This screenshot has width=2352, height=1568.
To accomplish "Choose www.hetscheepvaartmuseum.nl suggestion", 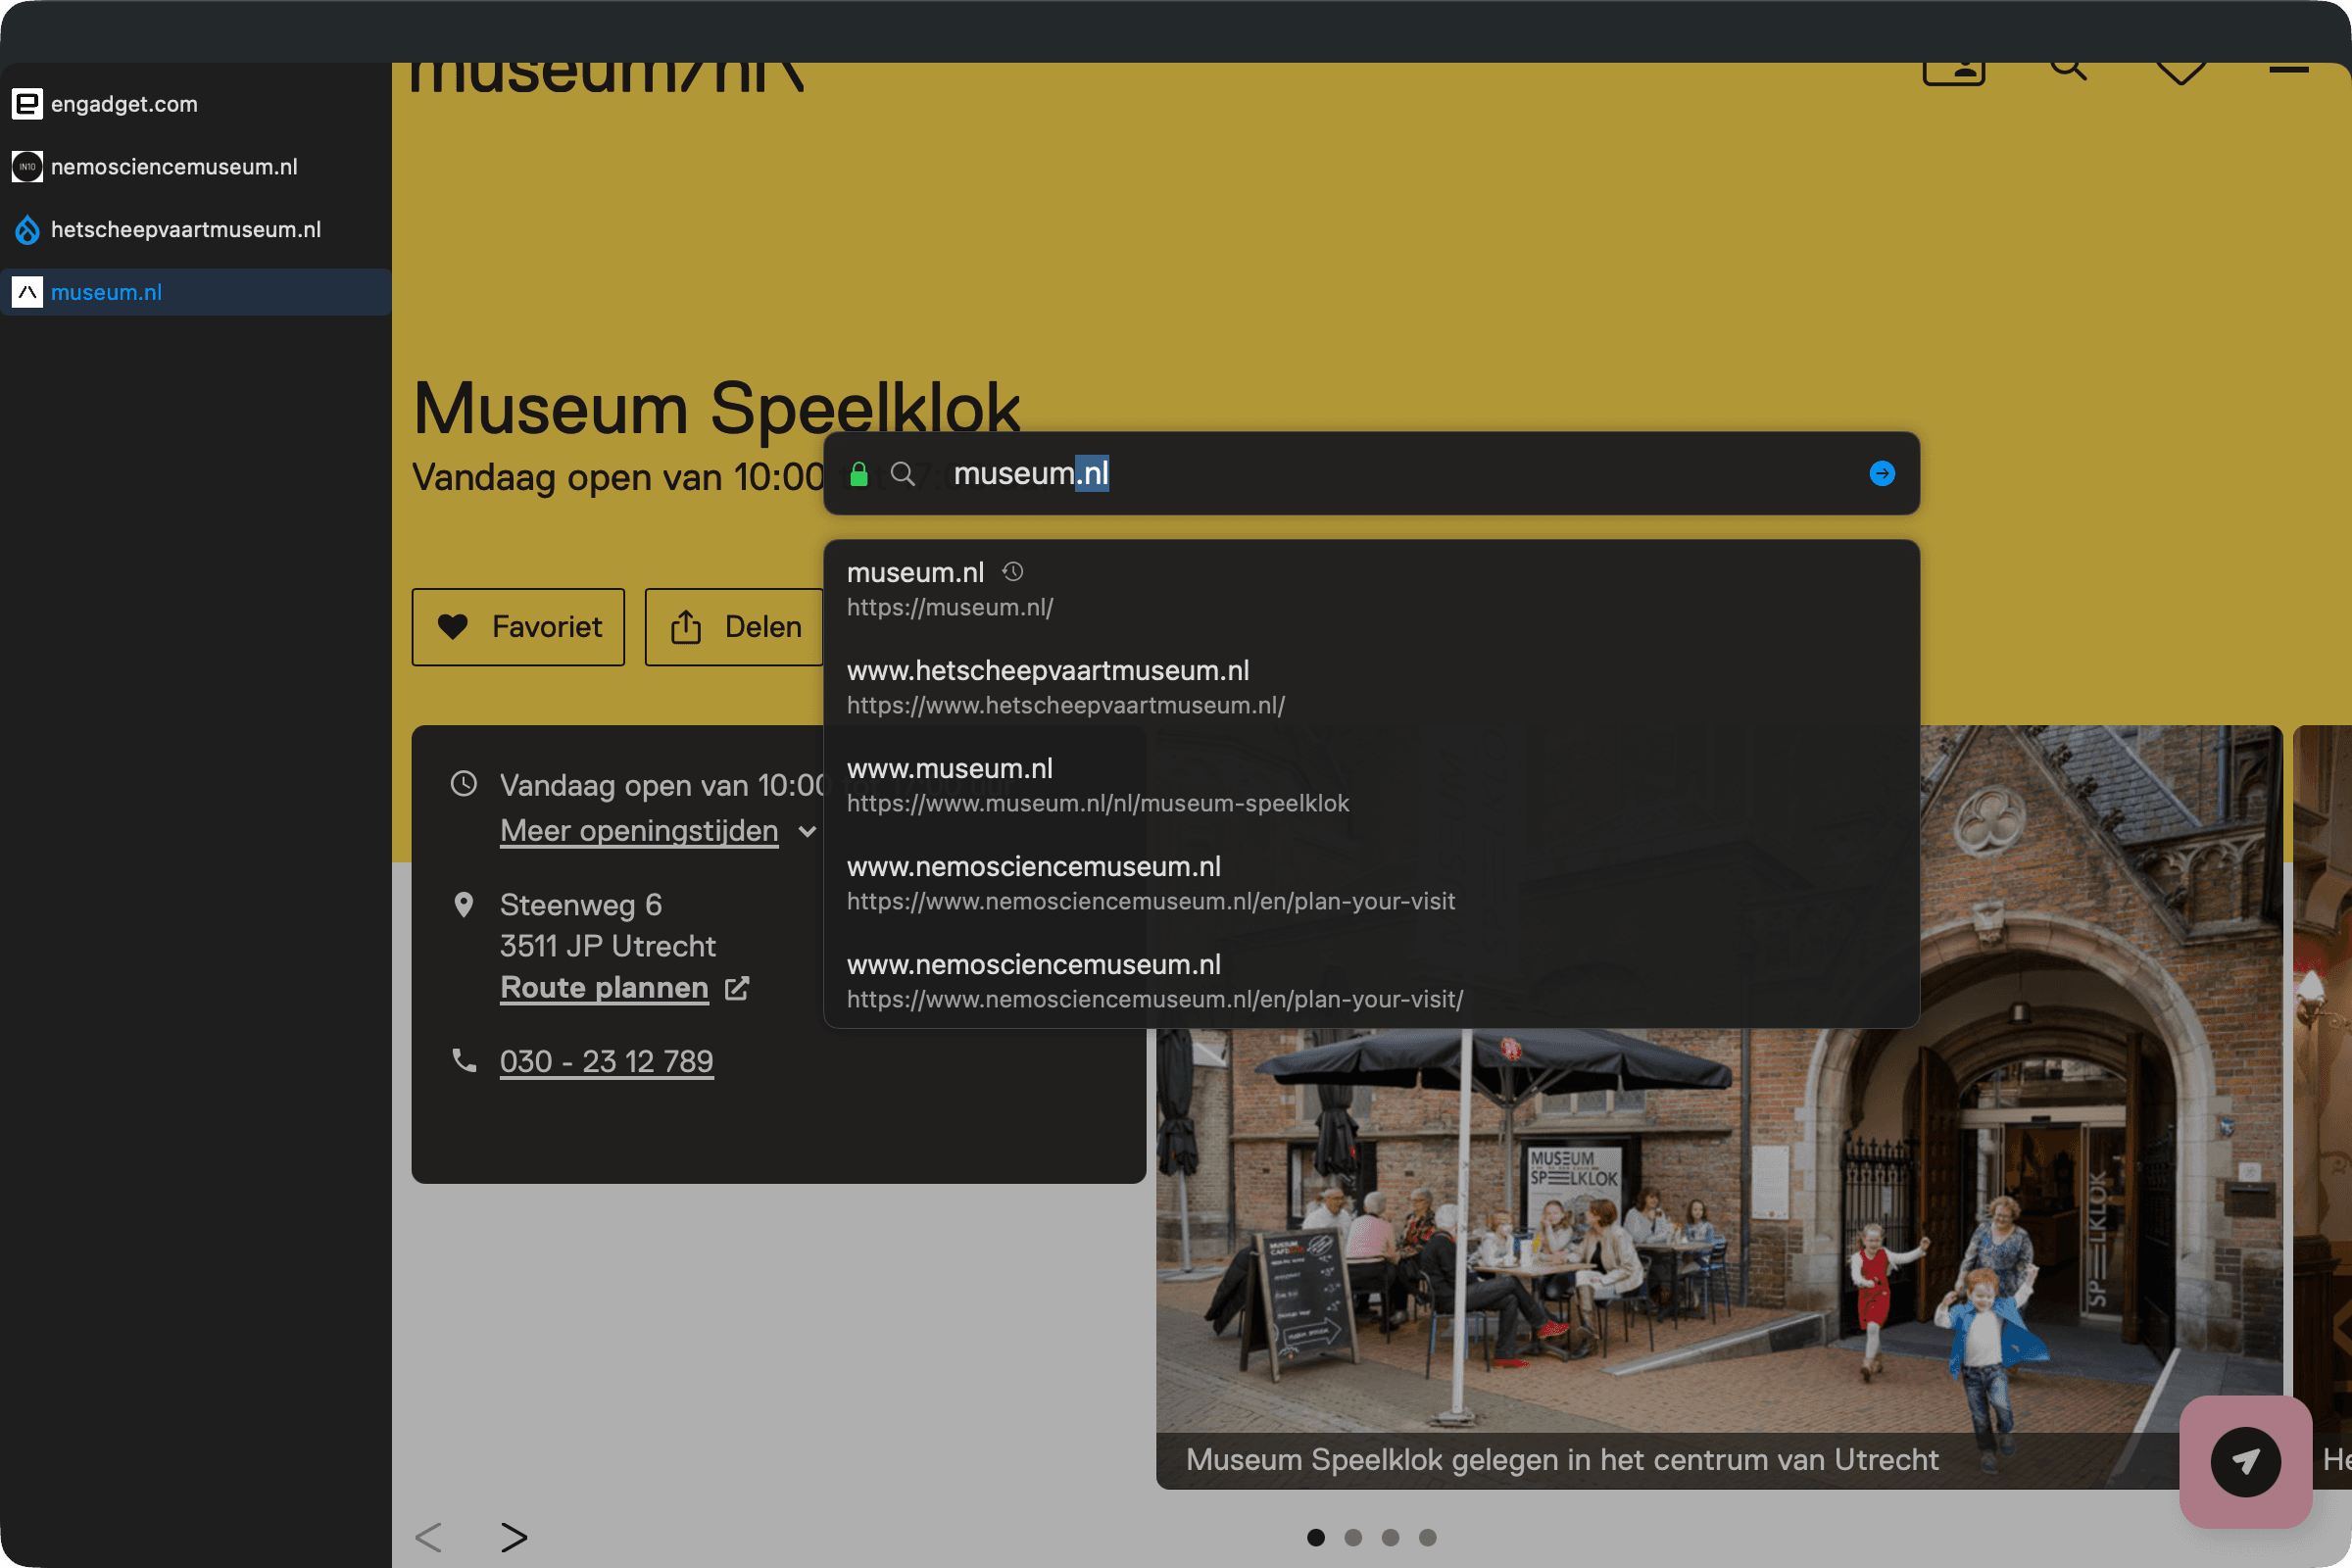I will [x=1371, y=687].
